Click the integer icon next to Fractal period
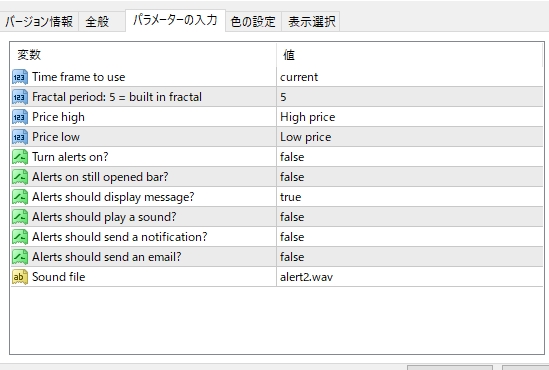 [x=20, y=97]
